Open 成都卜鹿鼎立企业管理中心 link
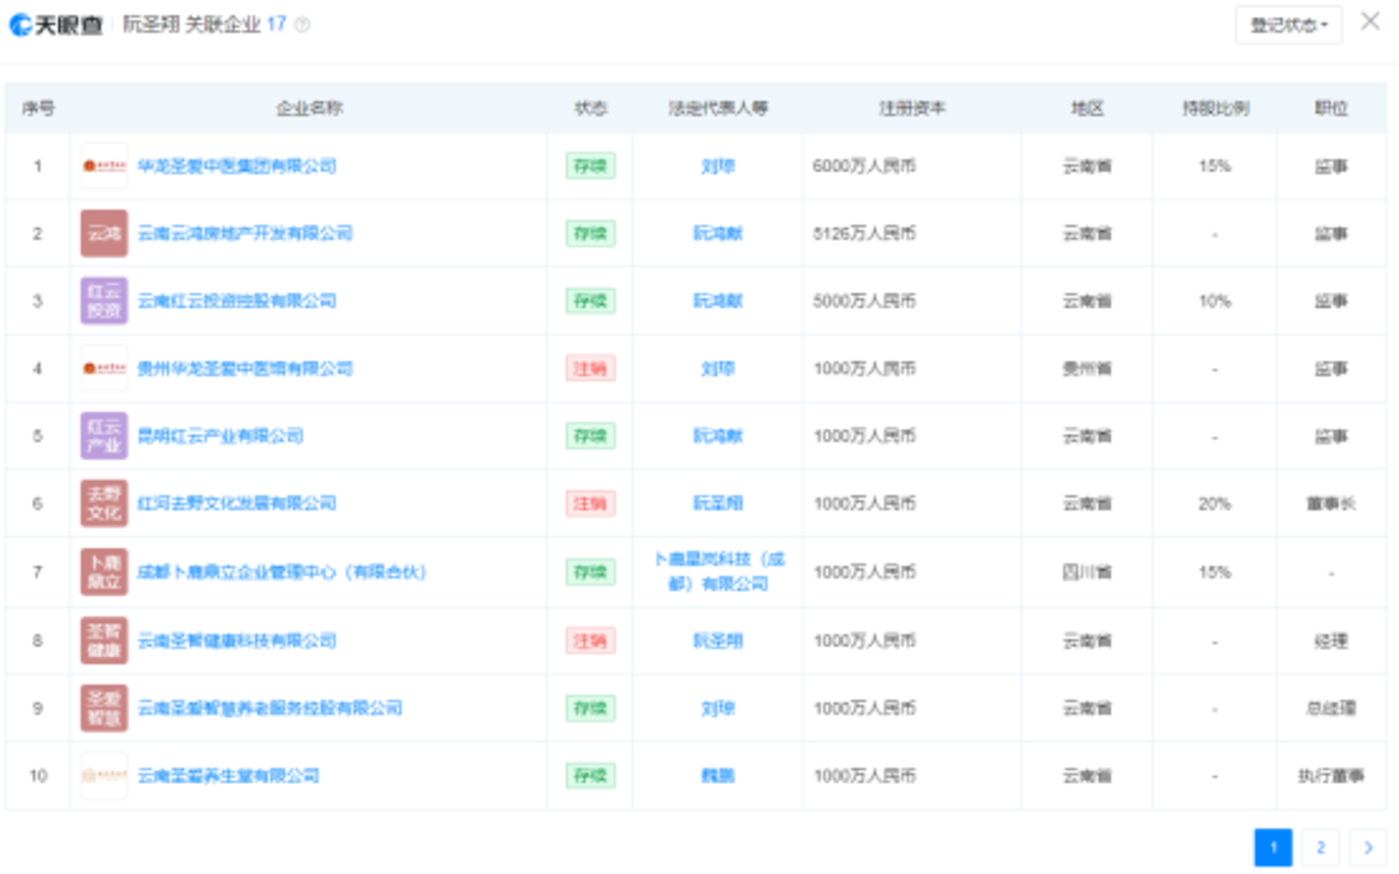The width and height of the screenshot is (1399, 874). coord(281,572)
